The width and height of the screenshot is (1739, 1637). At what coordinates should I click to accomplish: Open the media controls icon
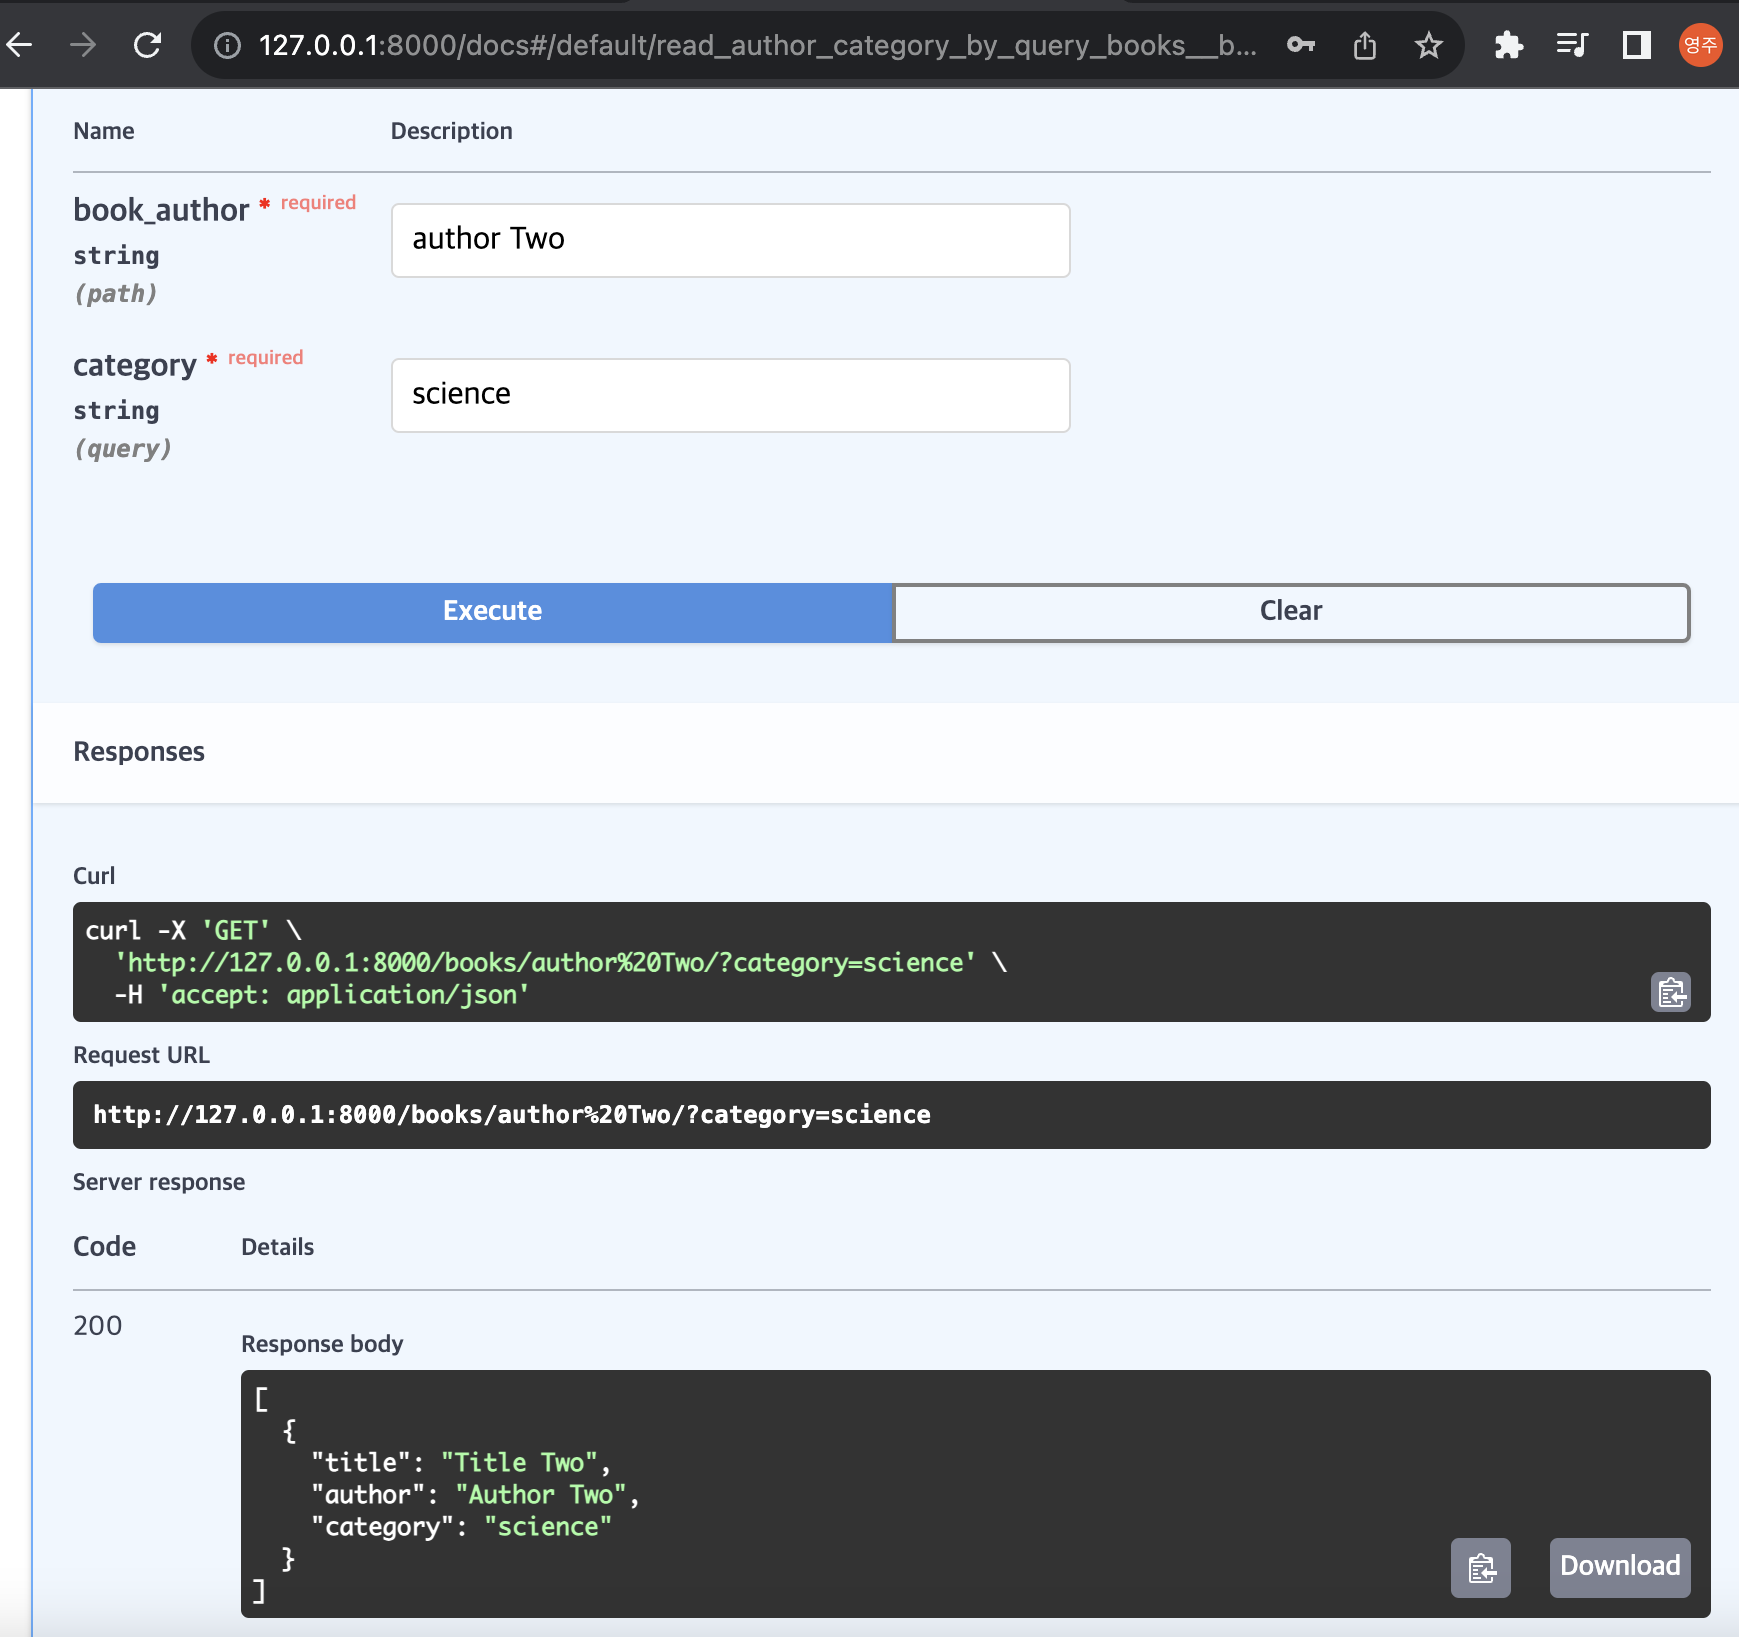point(1572,45)
